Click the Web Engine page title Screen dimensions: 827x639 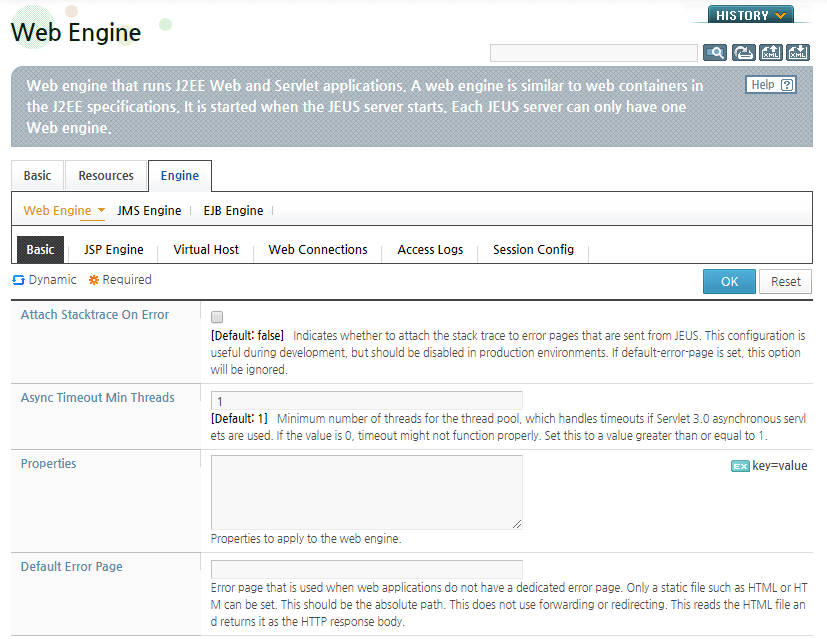tap(76, 33)
